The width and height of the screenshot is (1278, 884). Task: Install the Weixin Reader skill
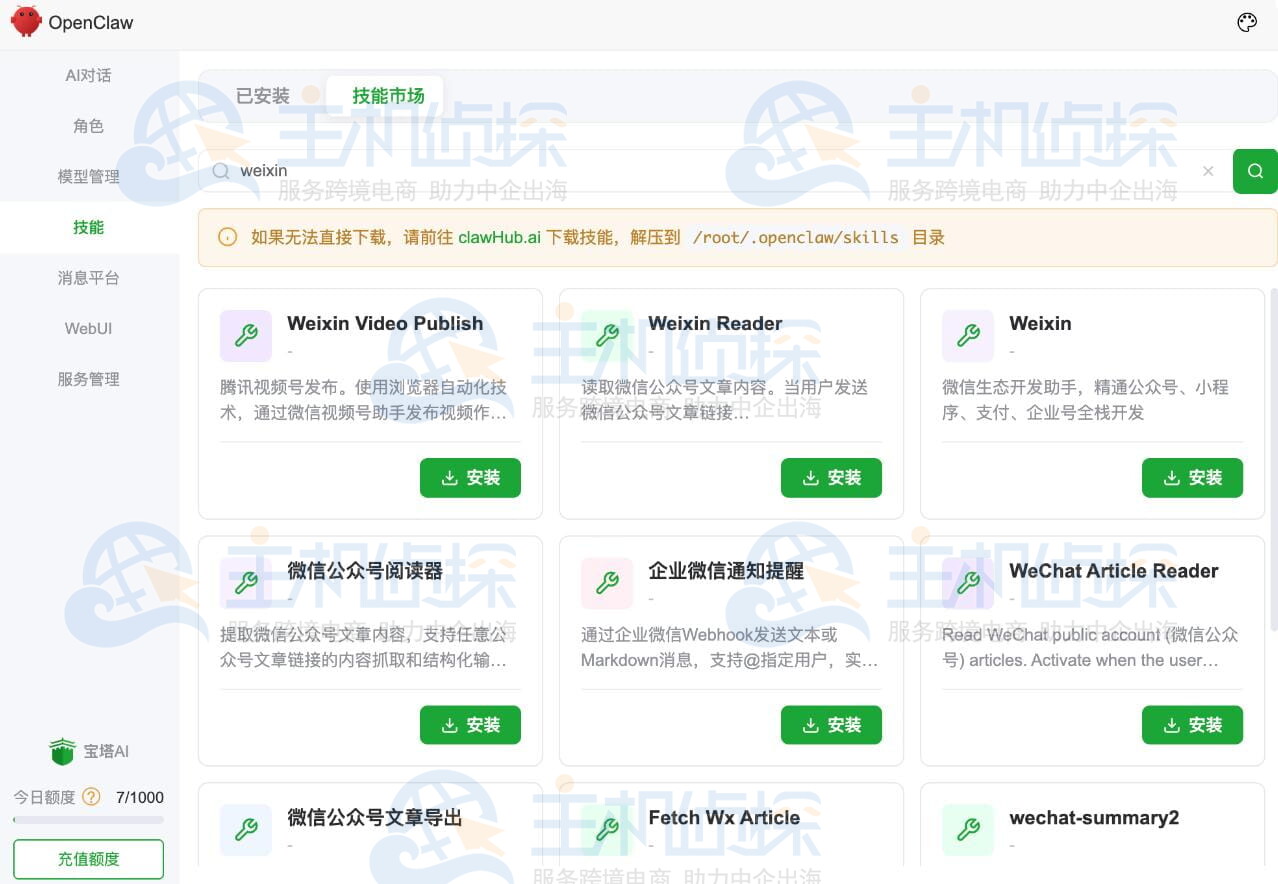tap(831, 478)
